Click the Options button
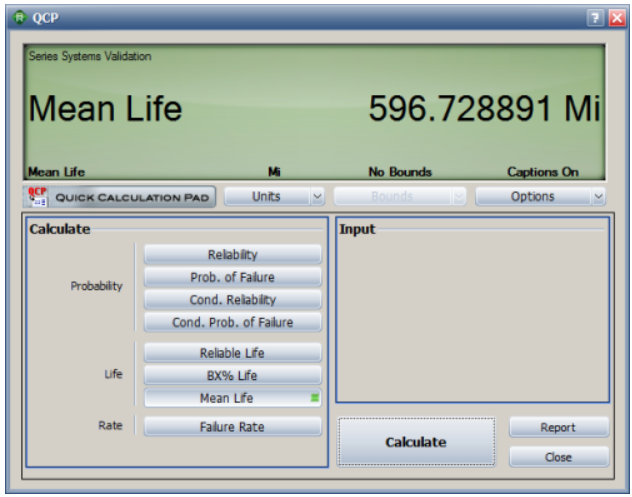Screen dimensions: 632x497 pyautogui.click(x=533, y=196)
